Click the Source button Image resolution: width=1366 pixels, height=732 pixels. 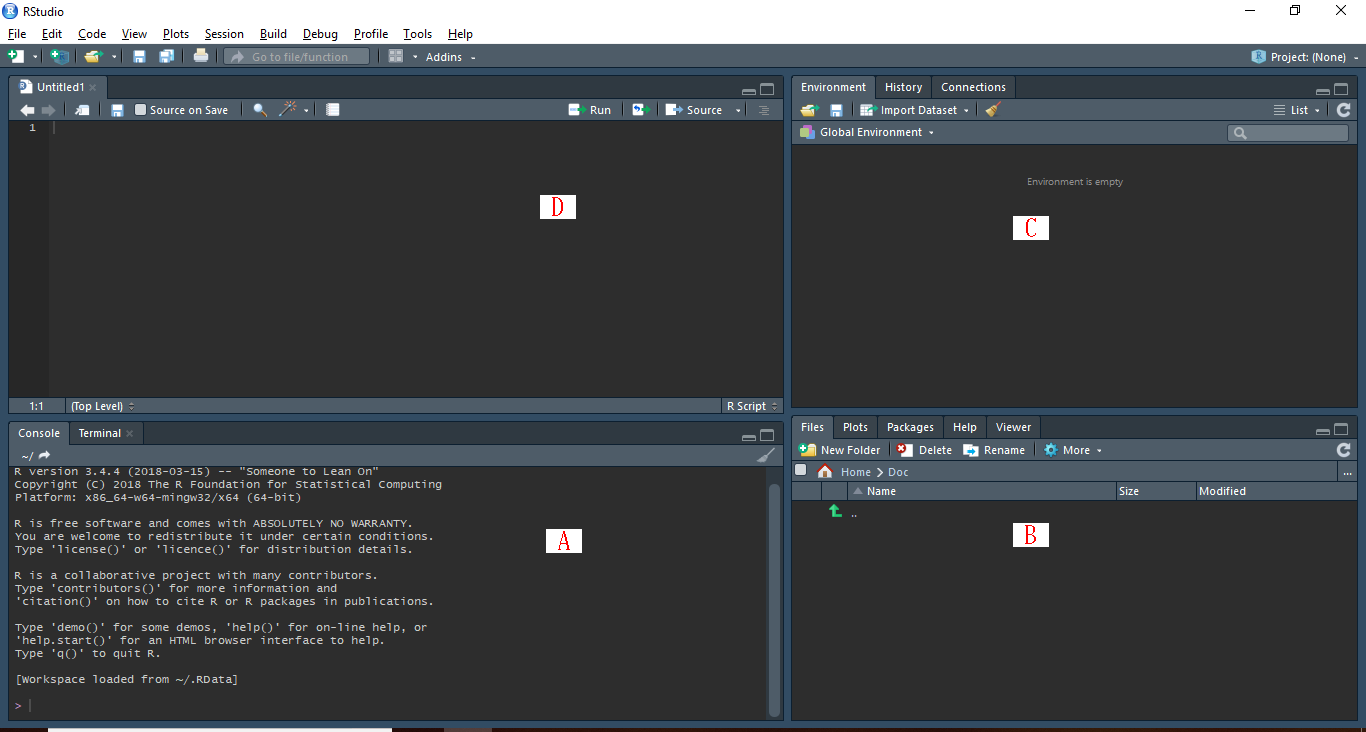[694, 110]
